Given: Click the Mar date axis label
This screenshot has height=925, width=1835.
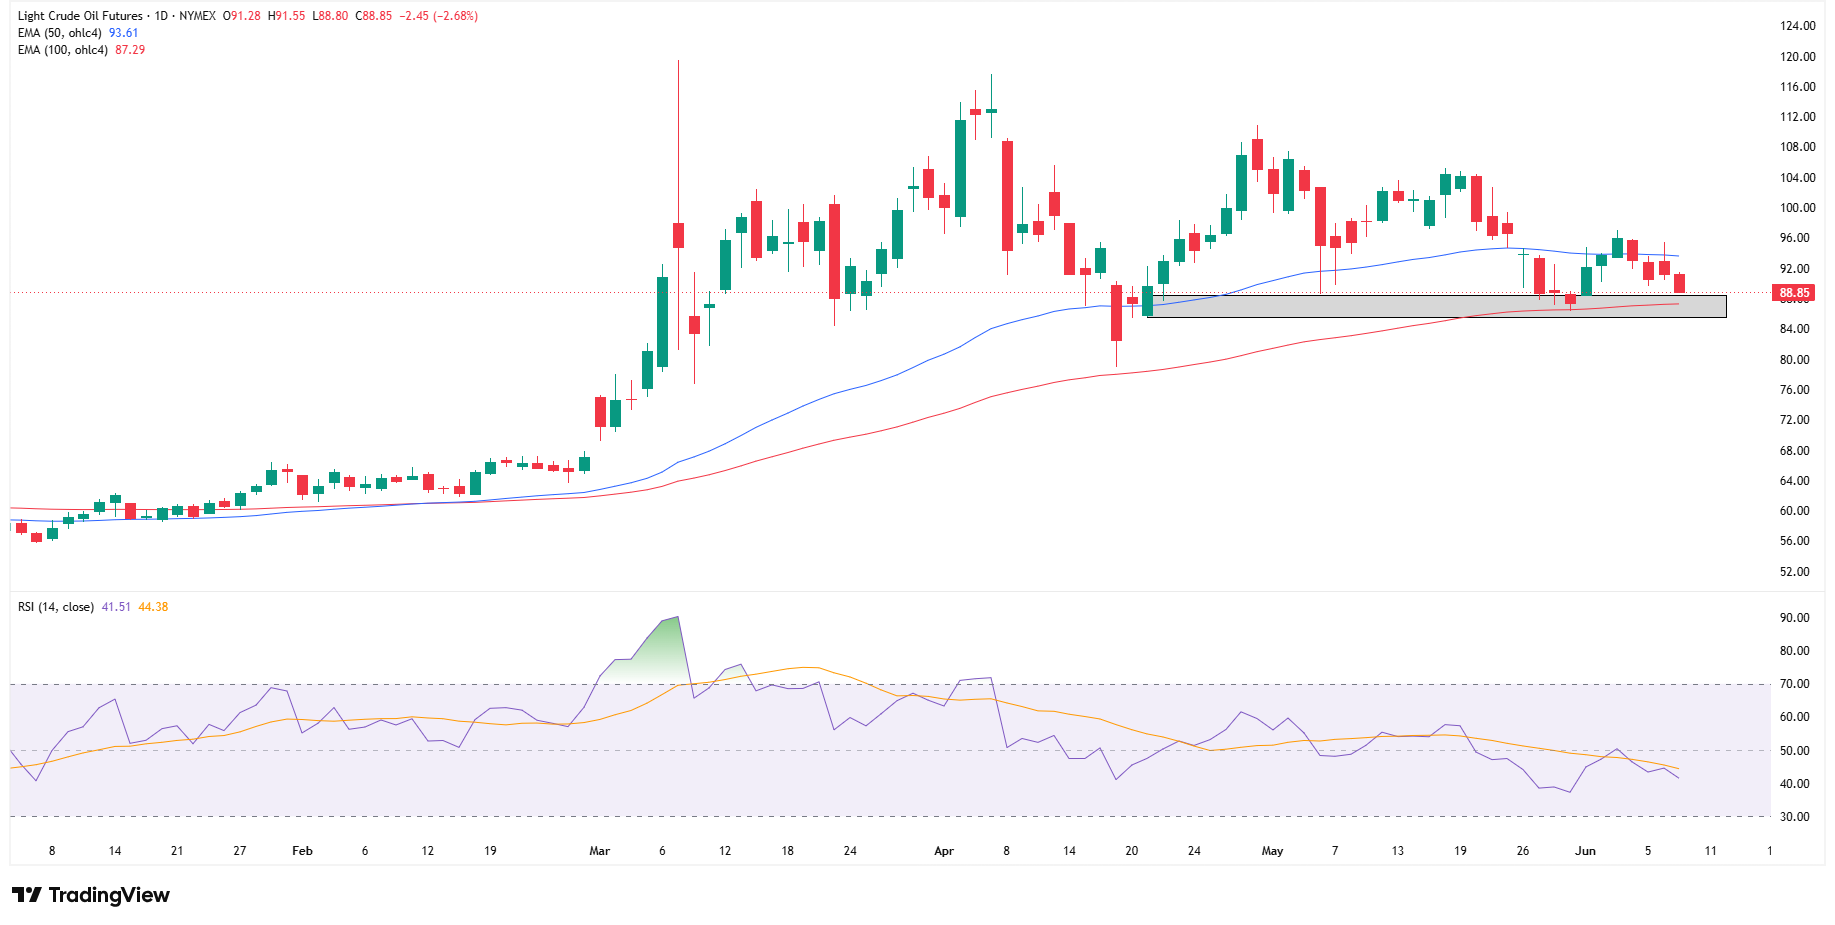Looking at the screenshot, I should (x=600, y=851).
